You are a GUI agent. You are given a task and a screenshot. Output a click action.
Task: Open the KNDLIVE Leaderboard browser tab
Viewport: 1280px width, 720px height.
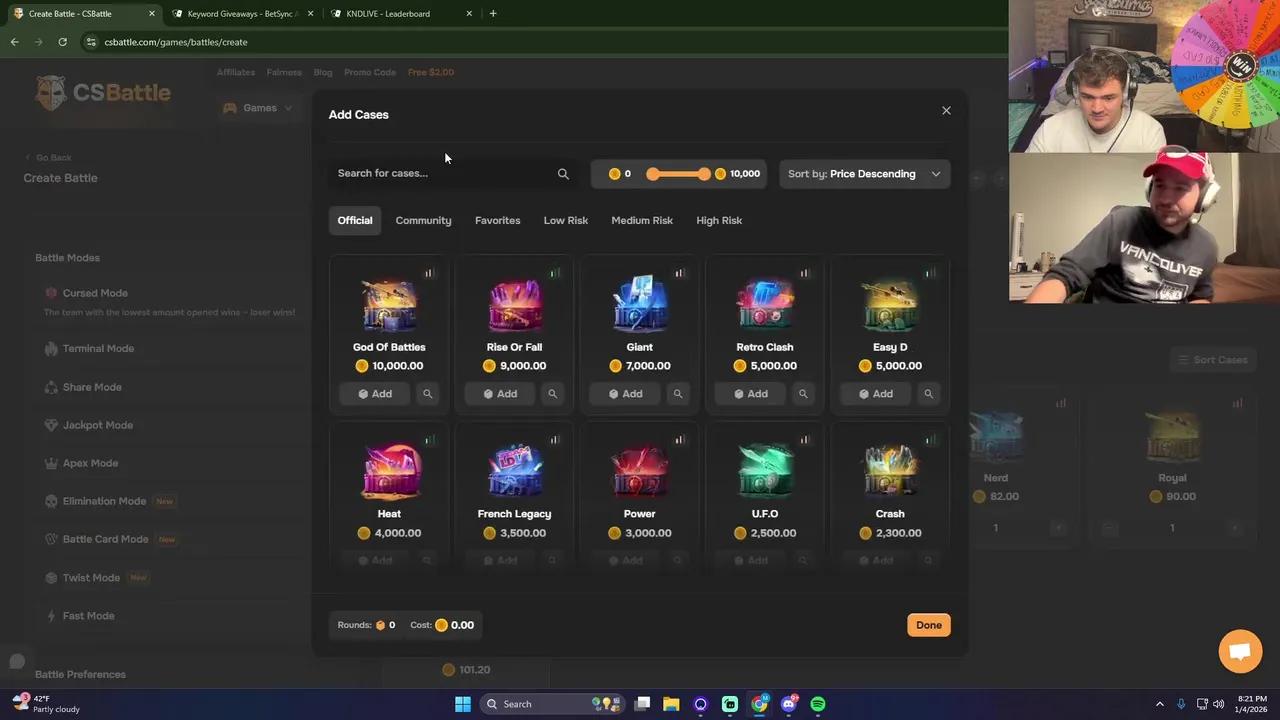point(388,13)
